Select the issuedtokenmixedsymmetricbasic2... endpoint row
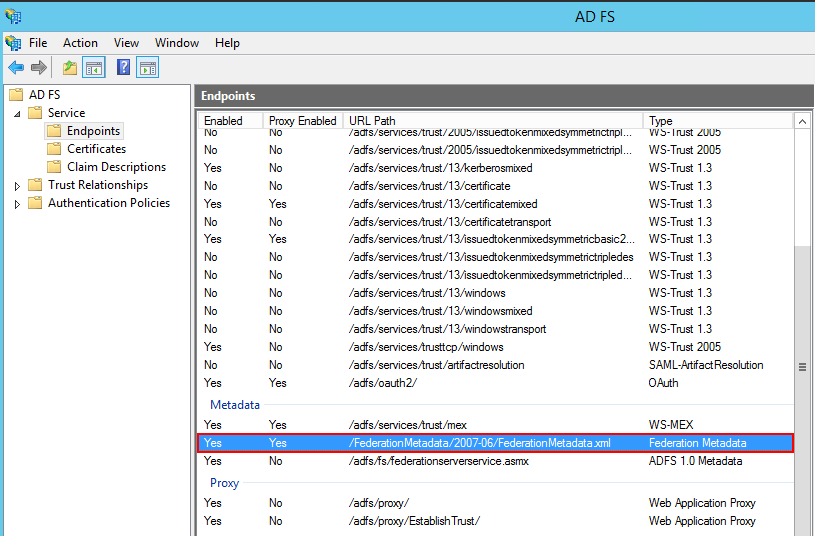 [x=495, y=239]
